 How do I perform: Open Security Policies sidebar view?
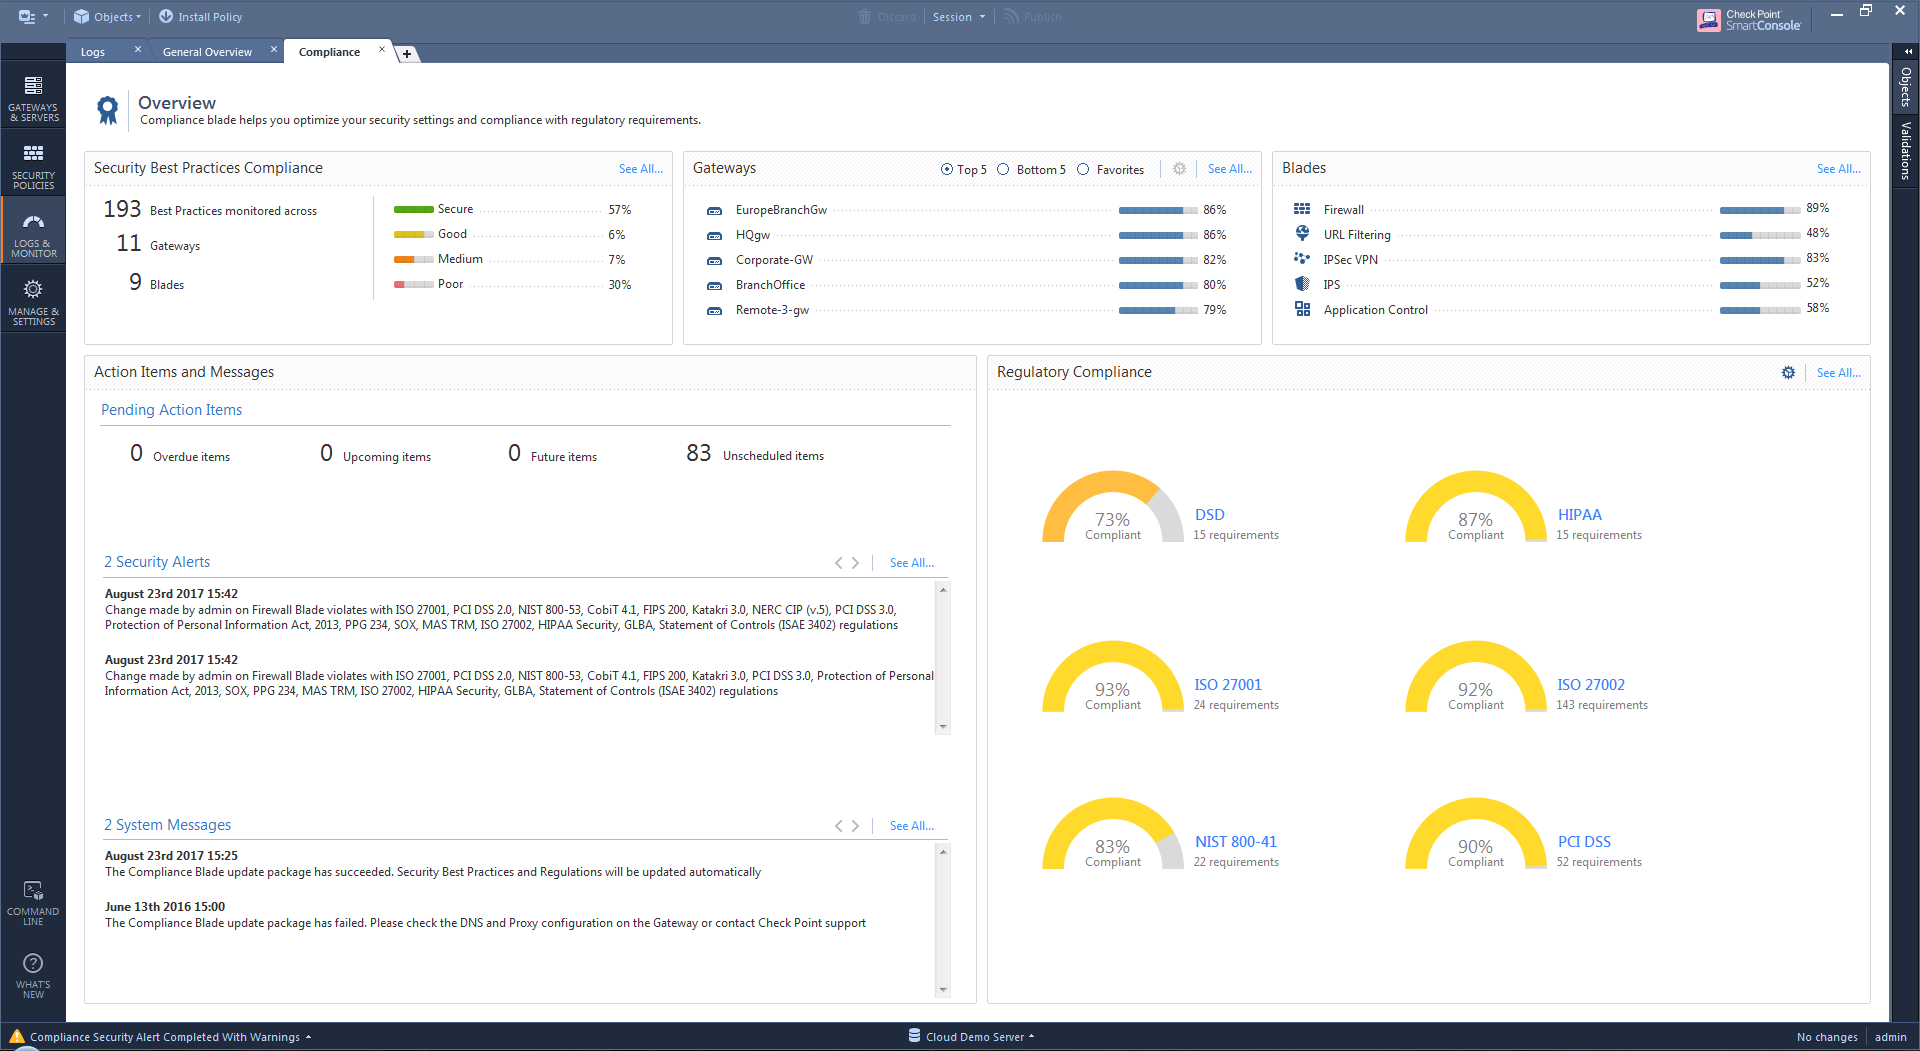[x=33, y=166]
